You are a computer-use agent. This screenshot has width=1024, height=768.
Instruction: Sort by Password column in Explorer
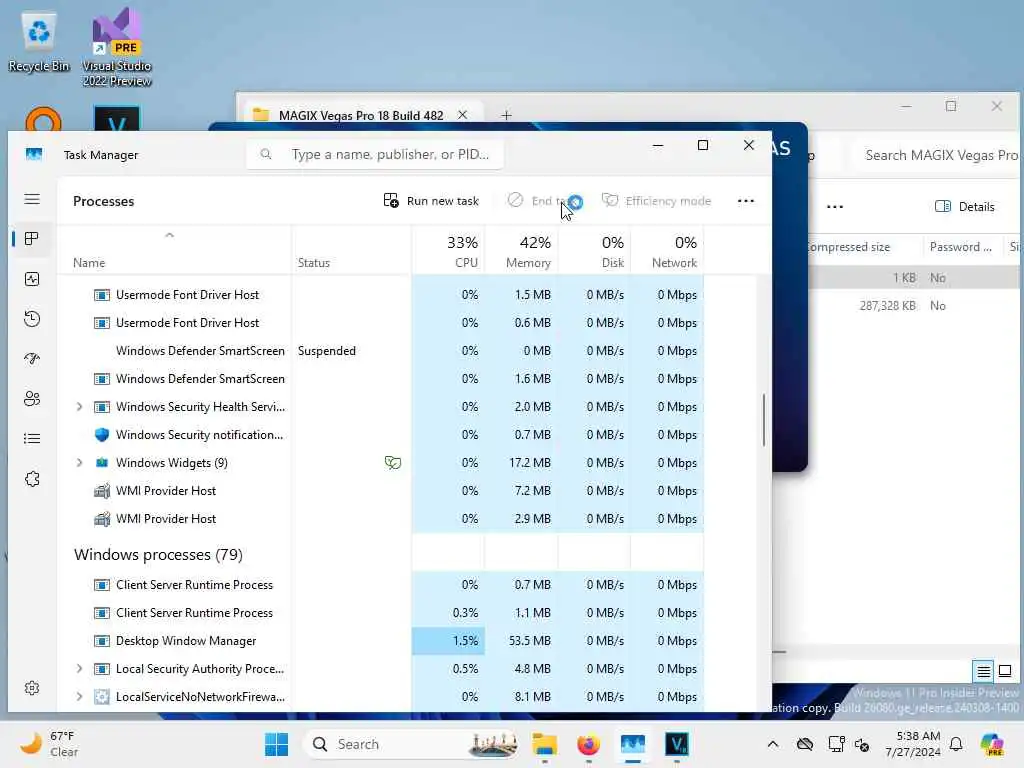tap(960, 247)
